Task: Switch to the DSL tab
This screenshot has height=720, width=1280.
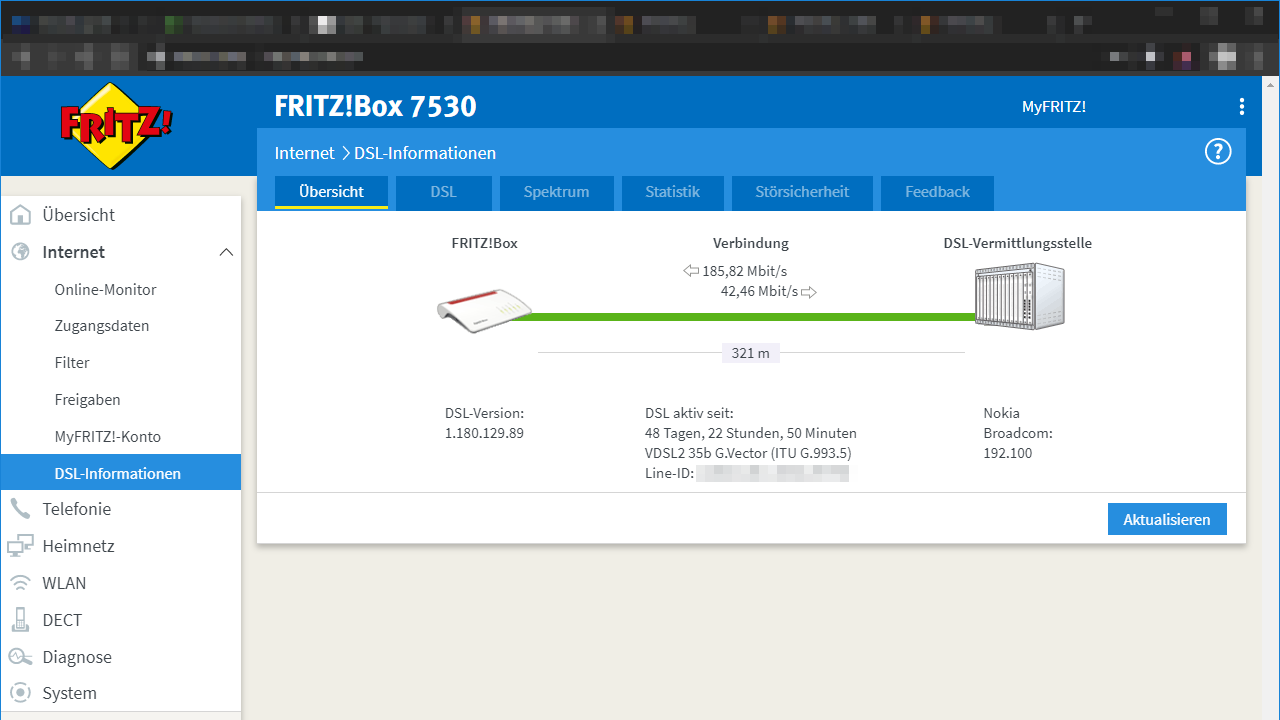Action: pos(443,192)
